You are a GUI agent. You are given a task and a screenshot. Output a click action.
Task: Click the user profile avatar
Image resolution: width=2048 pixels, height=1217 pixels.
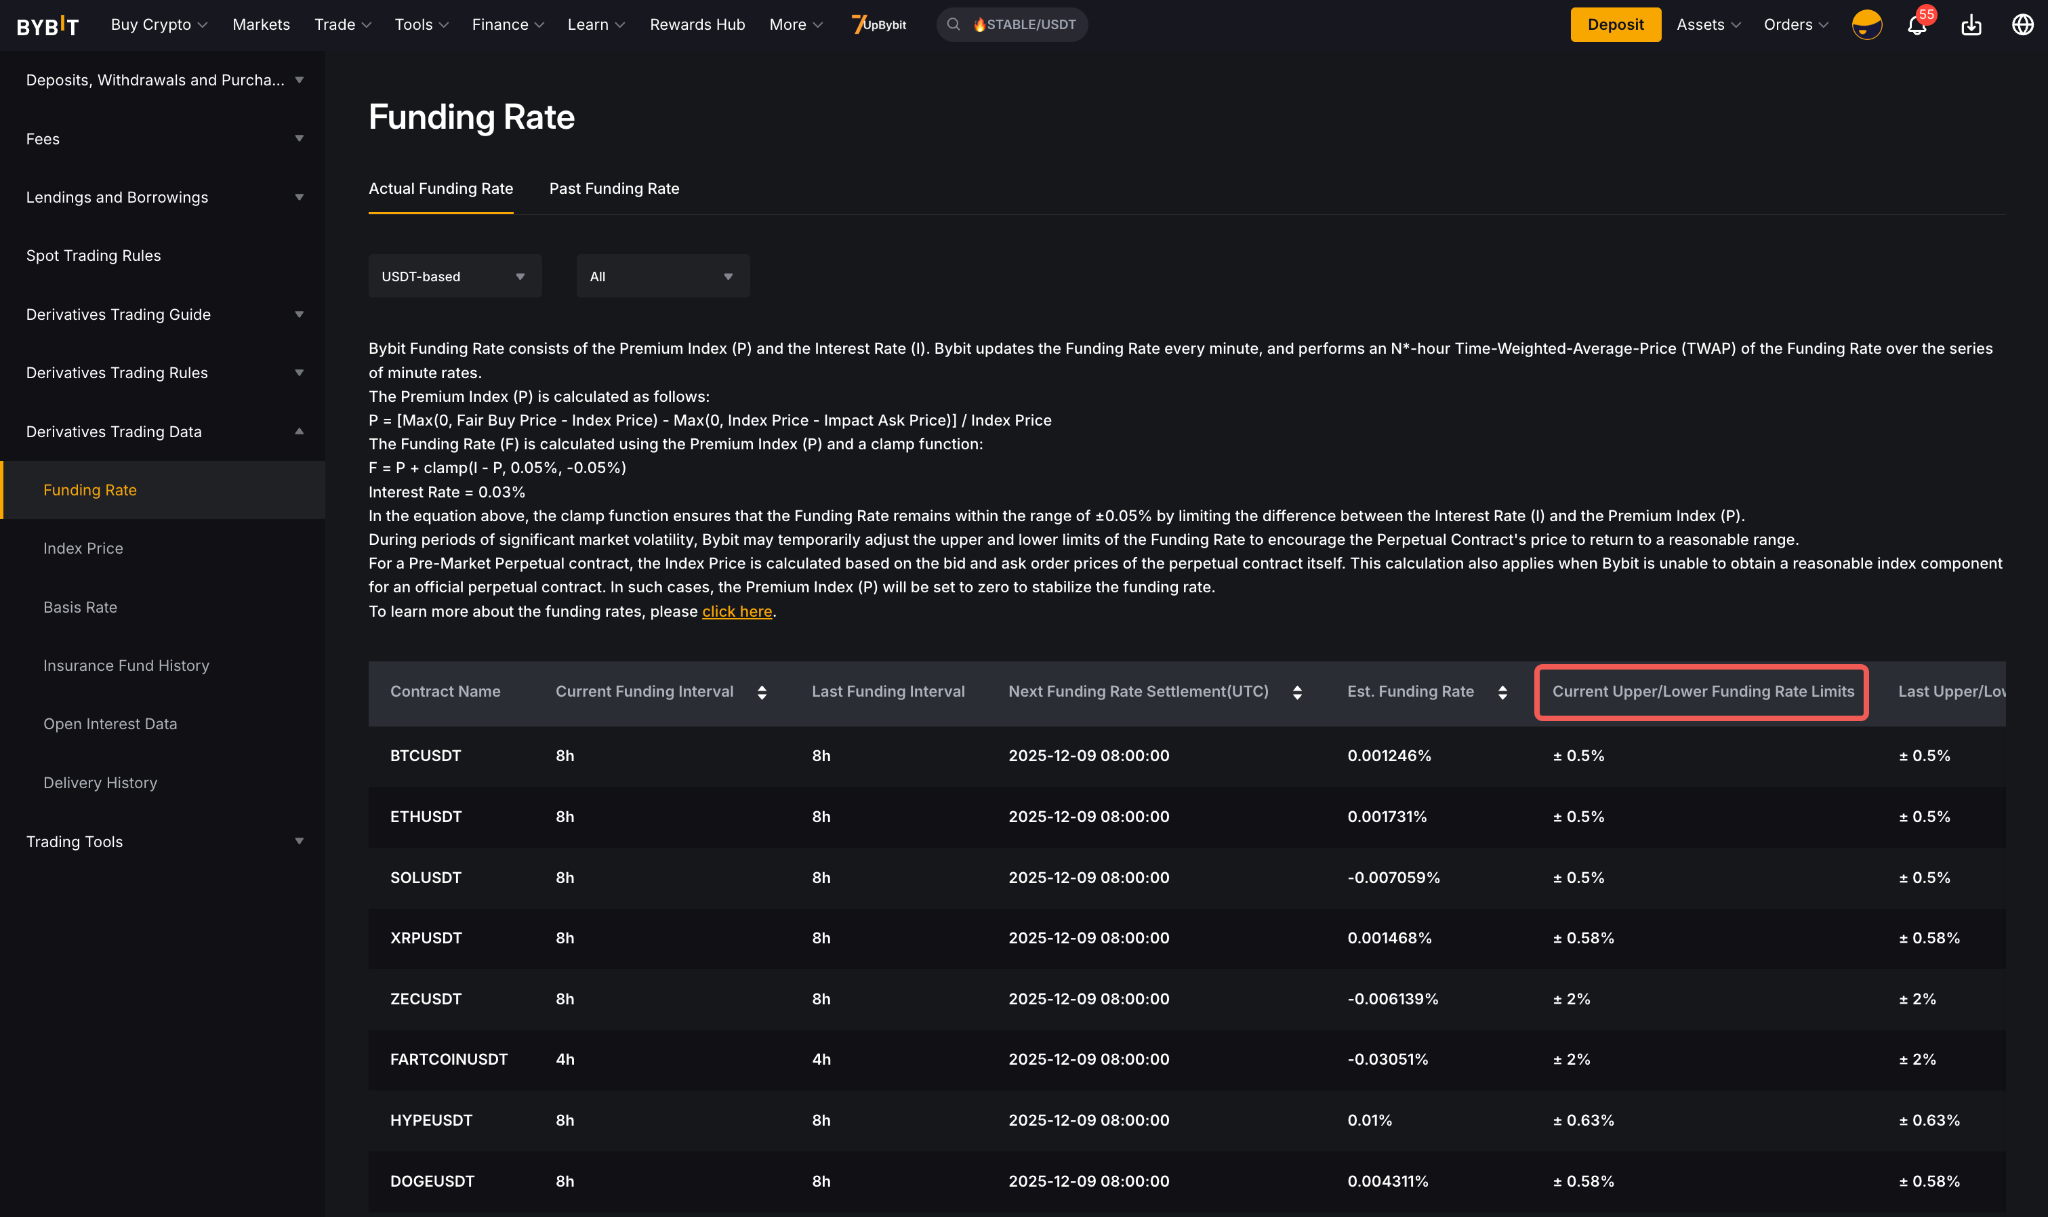coord(1866,25)
